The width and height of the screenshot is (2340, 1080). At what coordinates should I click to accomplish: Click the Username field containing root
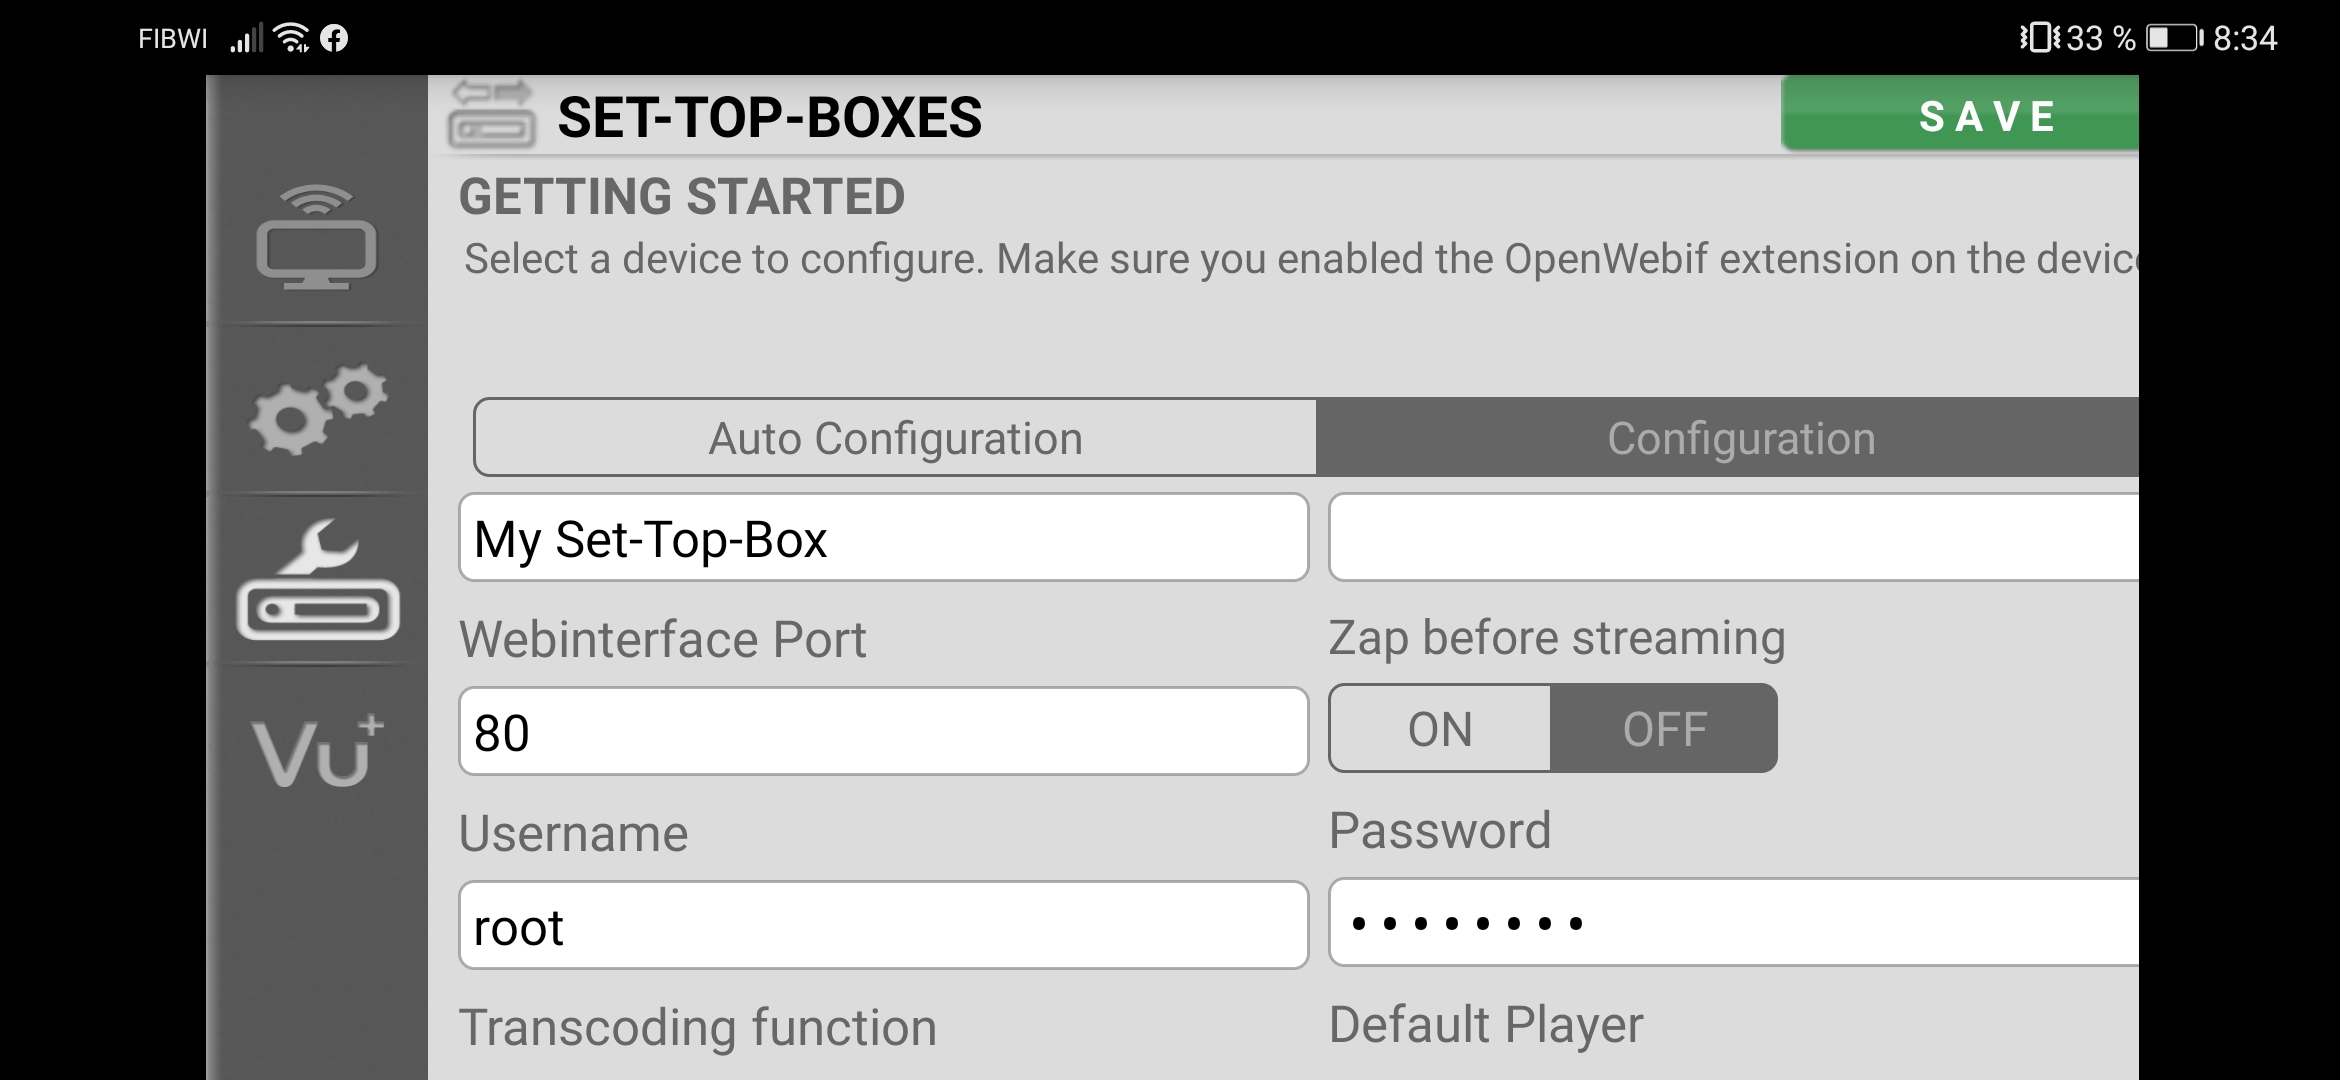(884, 925)
